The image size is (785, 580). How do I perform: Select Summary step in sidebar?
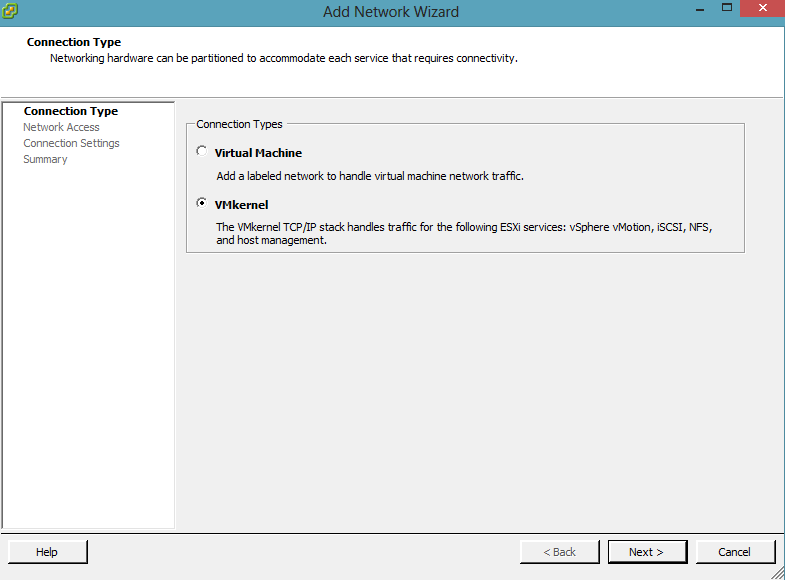pos(45,159)
